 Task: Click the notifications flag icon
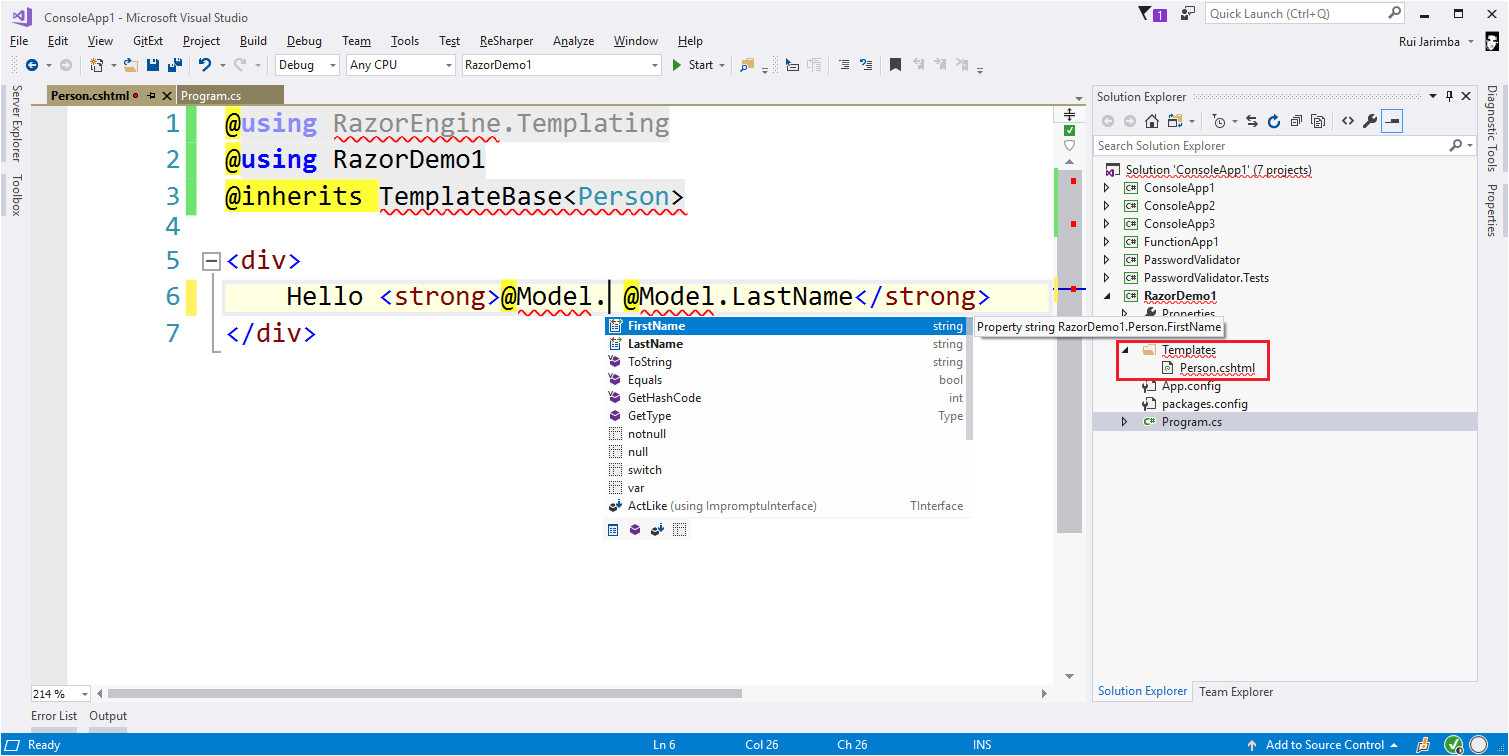pyautogui.click(x=1145, y=14)
